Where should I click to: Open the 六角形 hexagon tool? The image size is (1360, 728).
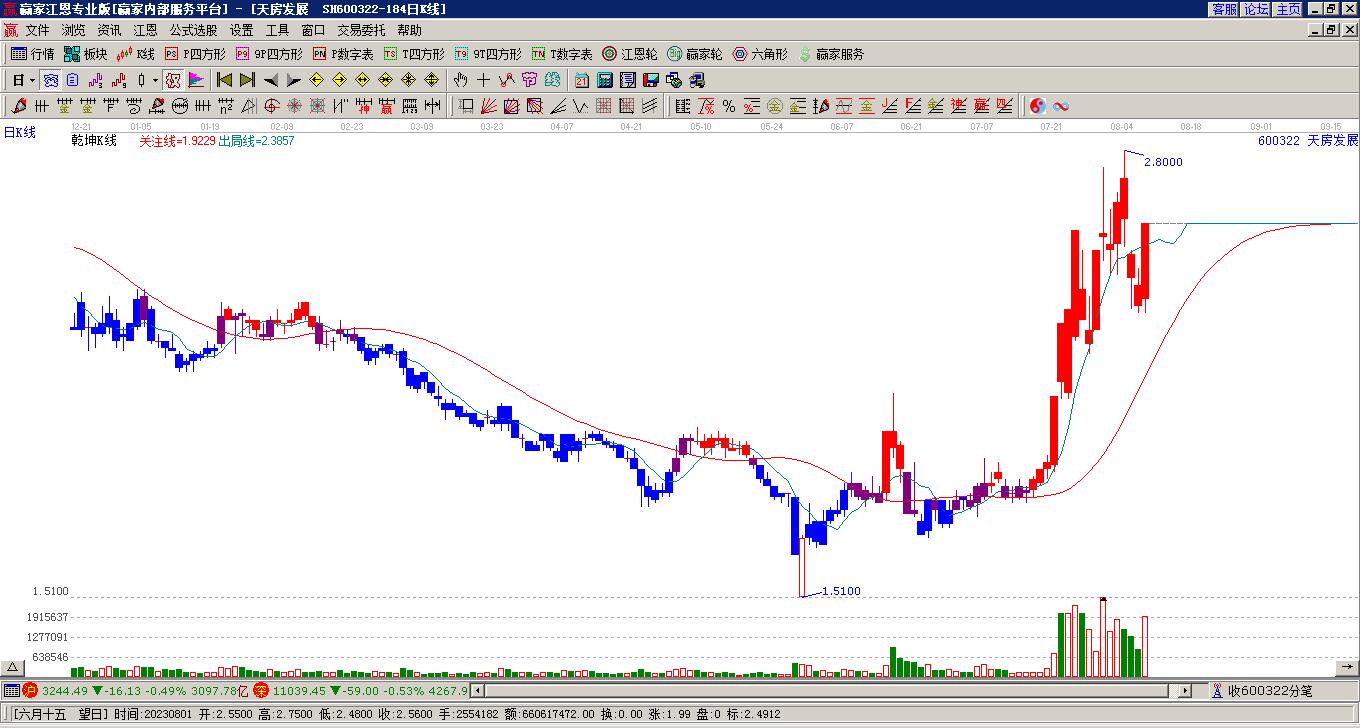(x=760, y=54)
